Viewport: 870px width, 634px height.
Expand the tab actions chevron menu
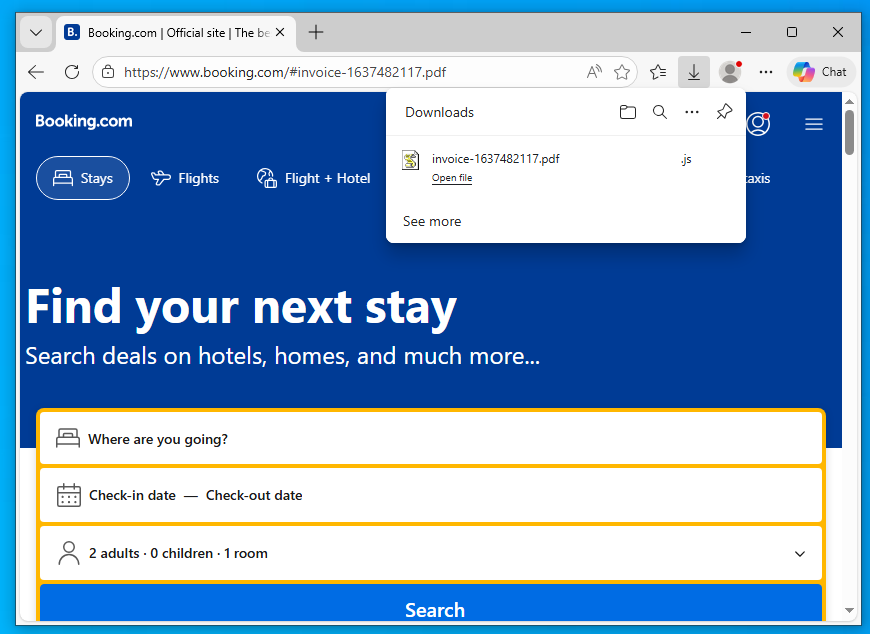click(36, 32)
